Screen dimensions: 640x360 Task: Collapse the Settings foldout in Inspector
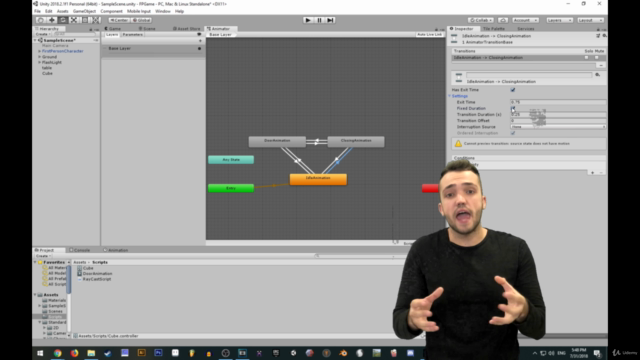[x=450, y=96]
